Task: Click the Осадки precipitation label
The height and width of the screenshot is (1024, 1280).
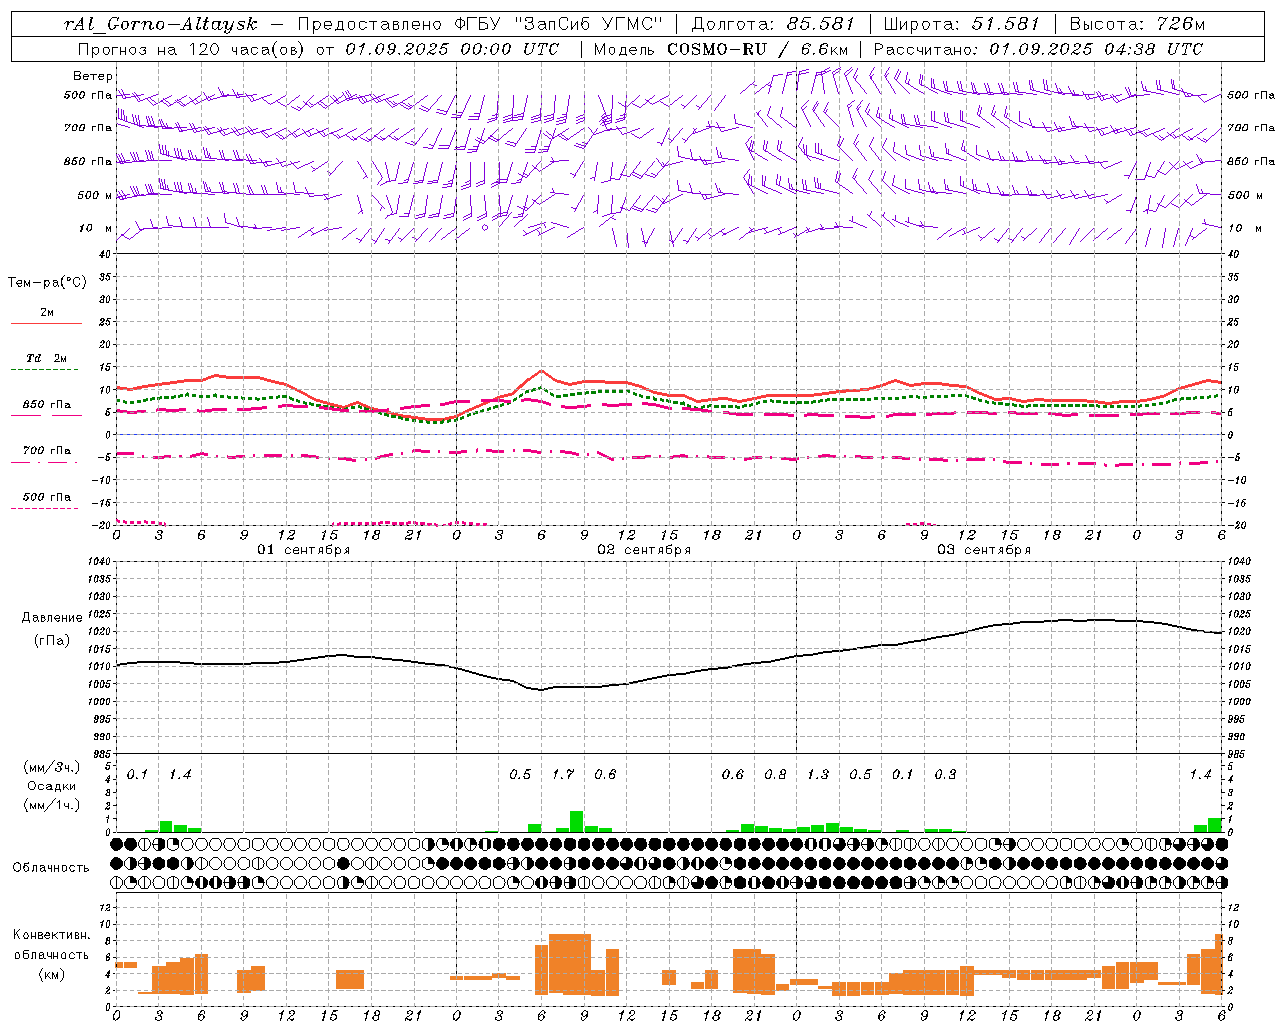Action: (51, 786)
